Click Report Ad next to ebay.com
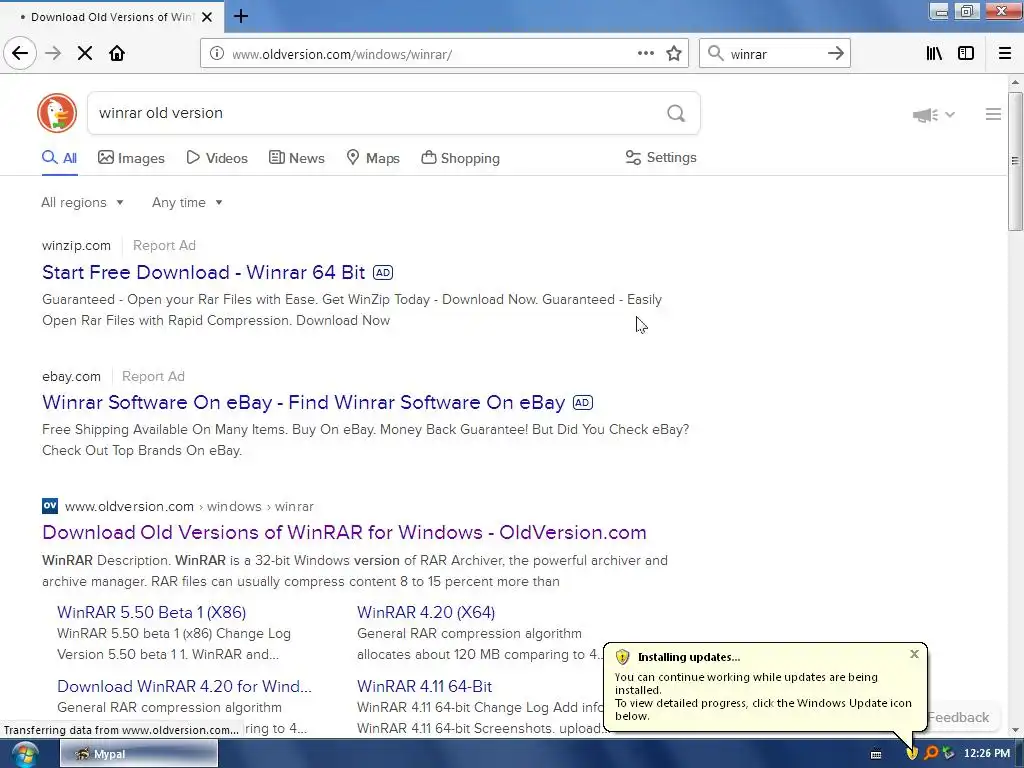1024x768 pixels. click(153, 377)
